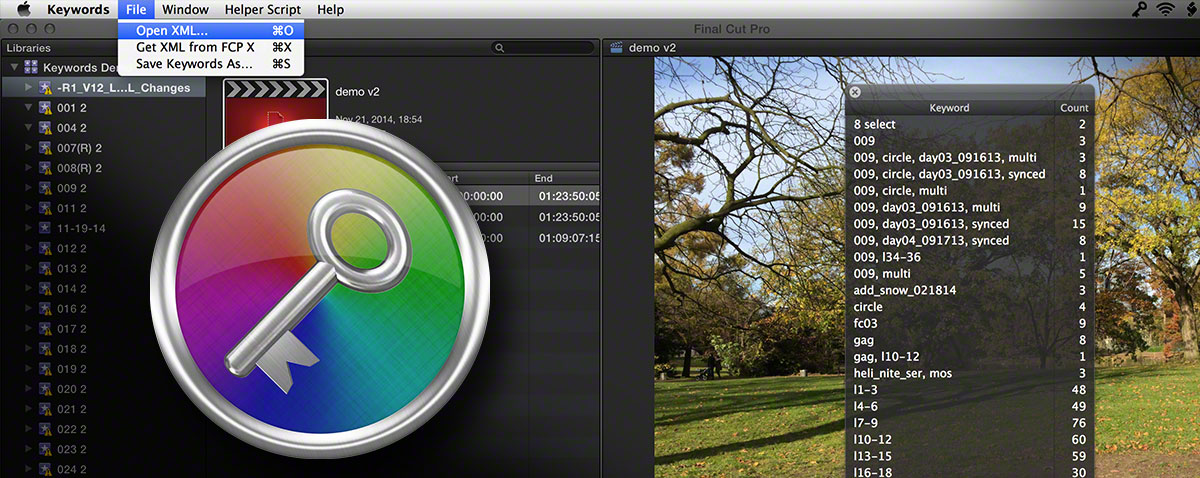
Task: Click the event icon beside 013 2
Action: pos(45,267)
